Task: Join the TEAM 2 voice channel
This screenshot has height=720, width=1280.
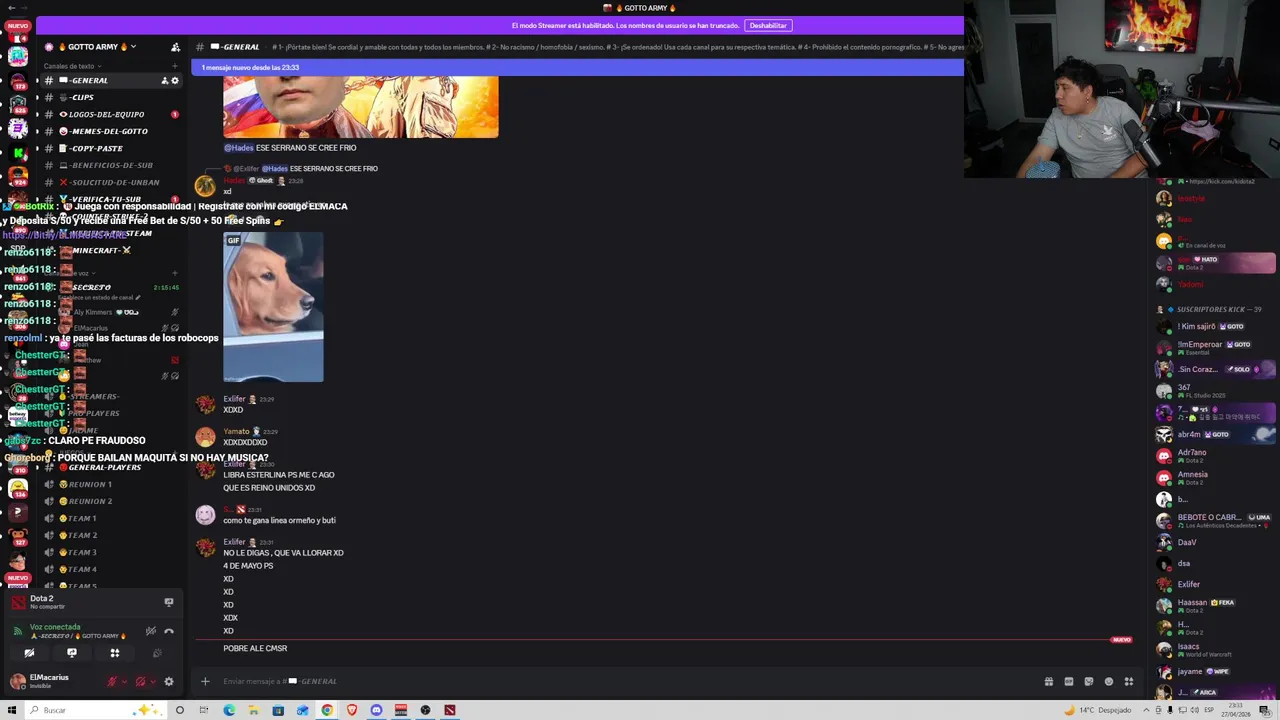Action: tap(110, 535)
